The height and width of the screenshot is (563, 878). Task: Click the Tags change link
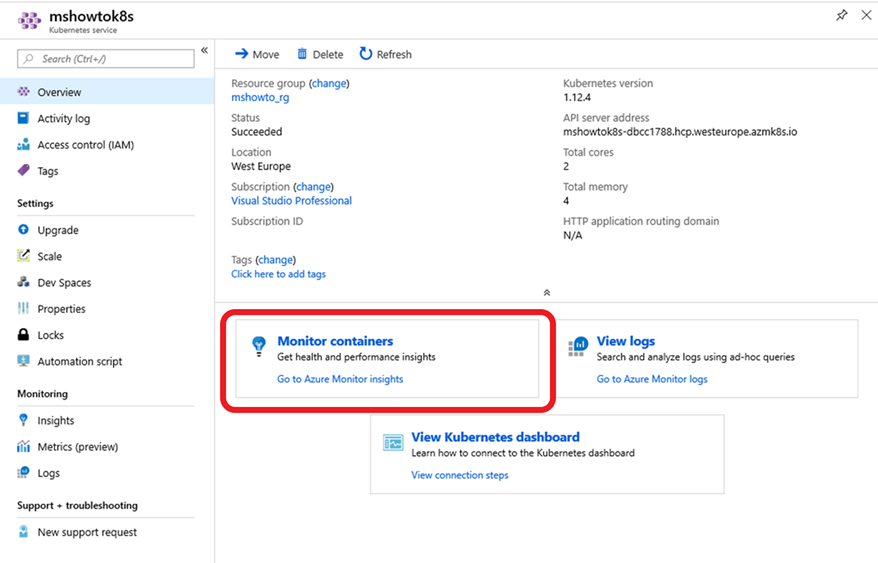point(275,260)
